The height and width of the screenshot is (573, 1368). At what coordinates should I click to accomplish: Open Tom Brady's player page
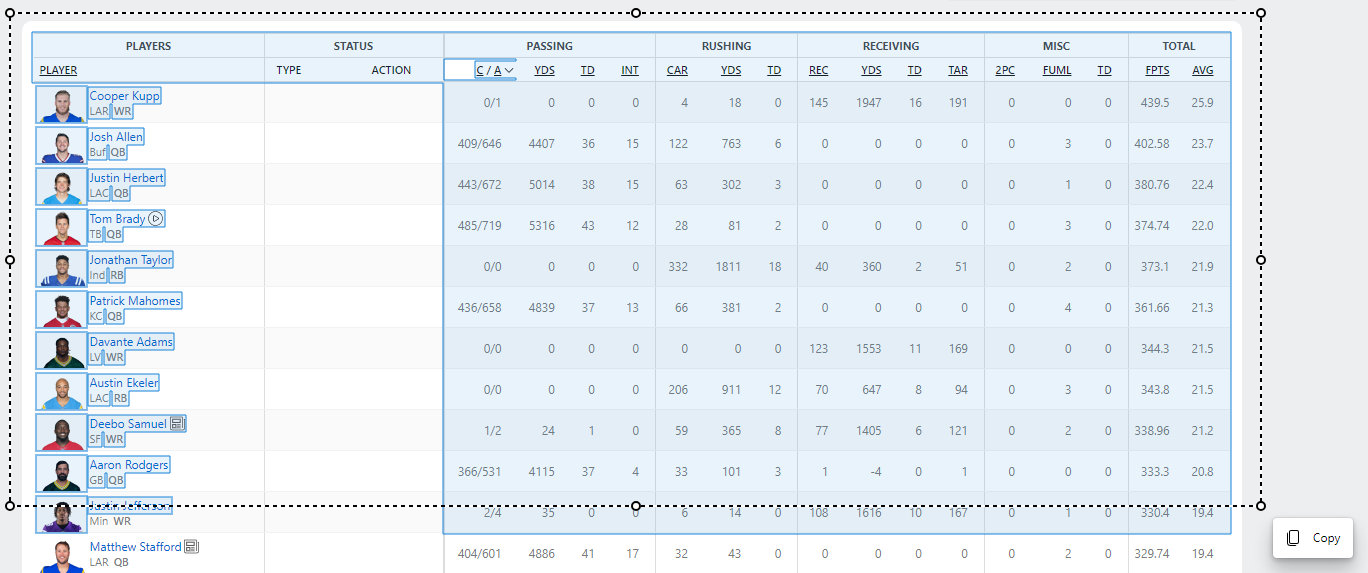click(x=117, y=219)
